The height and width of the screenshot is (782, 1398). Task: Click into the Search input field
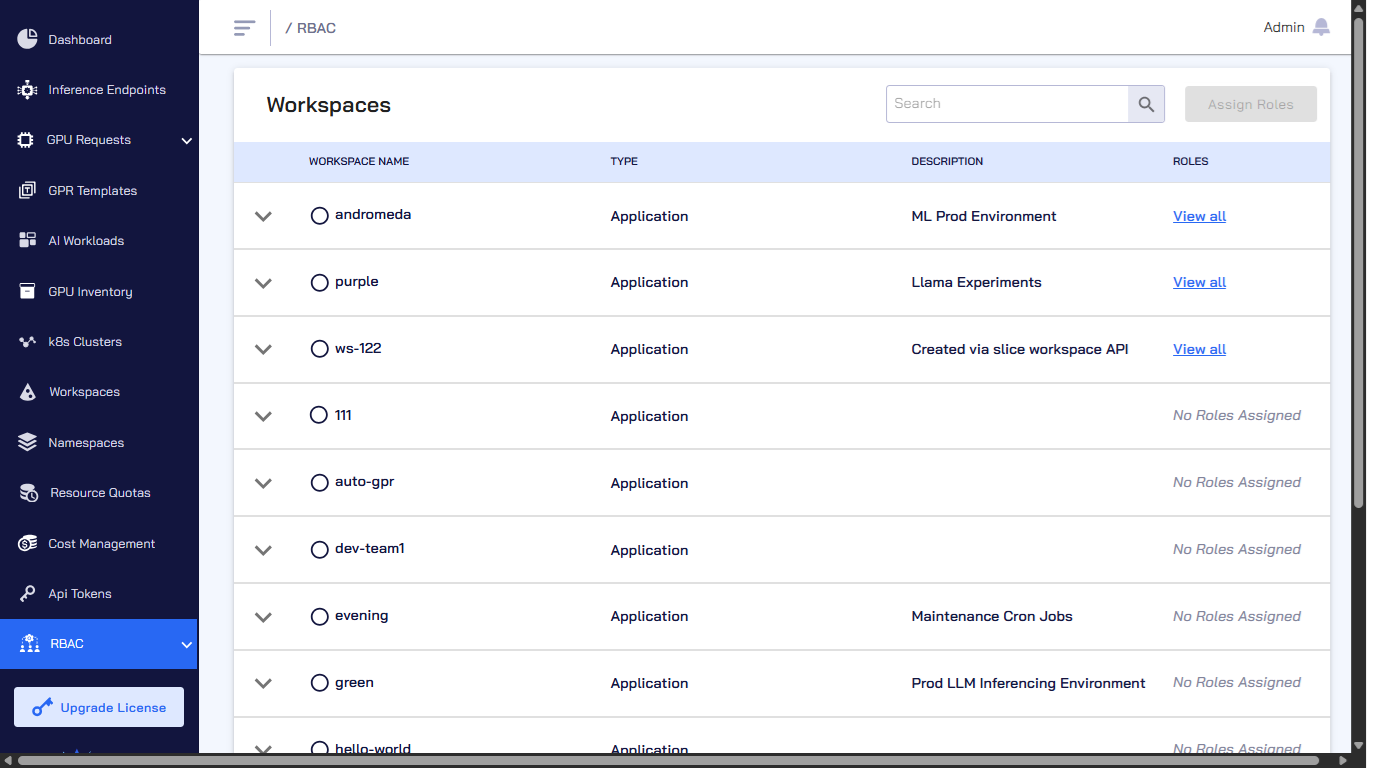(x=1007, y=104)
